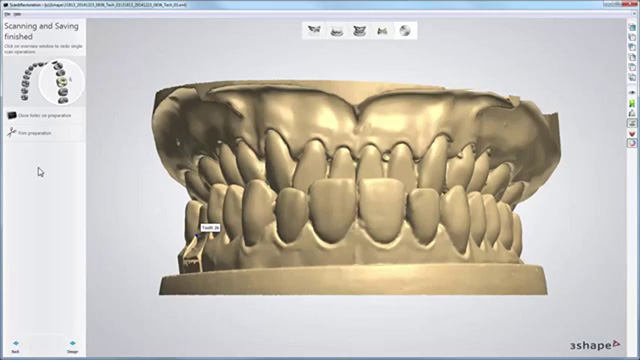Toggle the eye visibility icon

pos(632,93)
